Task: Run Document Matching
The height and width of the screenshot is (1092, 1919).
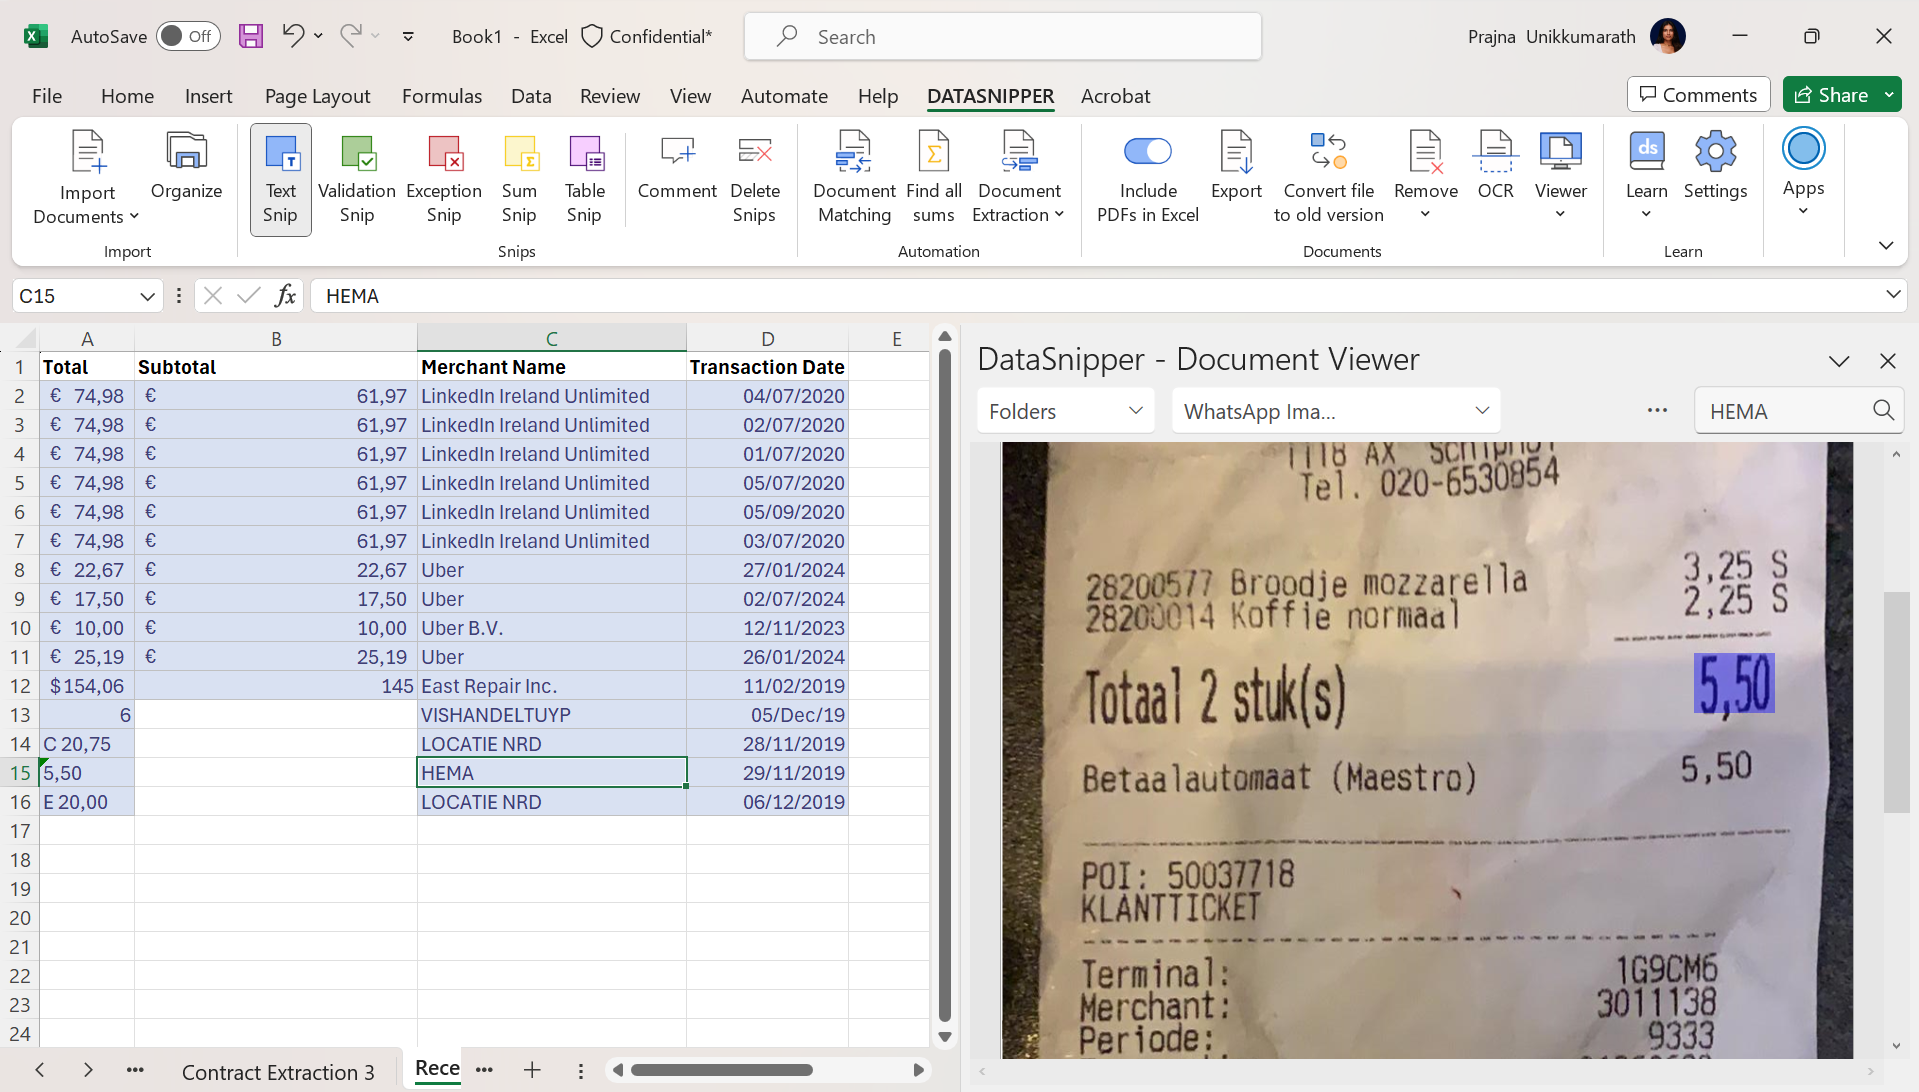Action: click(x=853, y=180)
